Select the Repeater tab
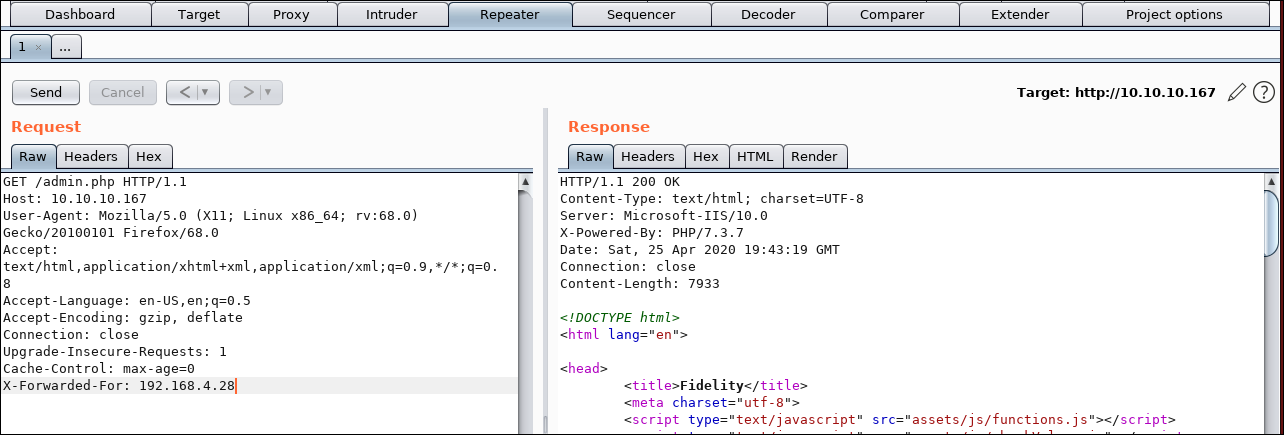1284x435 pixels. pyautogui.click(x=510, y=15)
